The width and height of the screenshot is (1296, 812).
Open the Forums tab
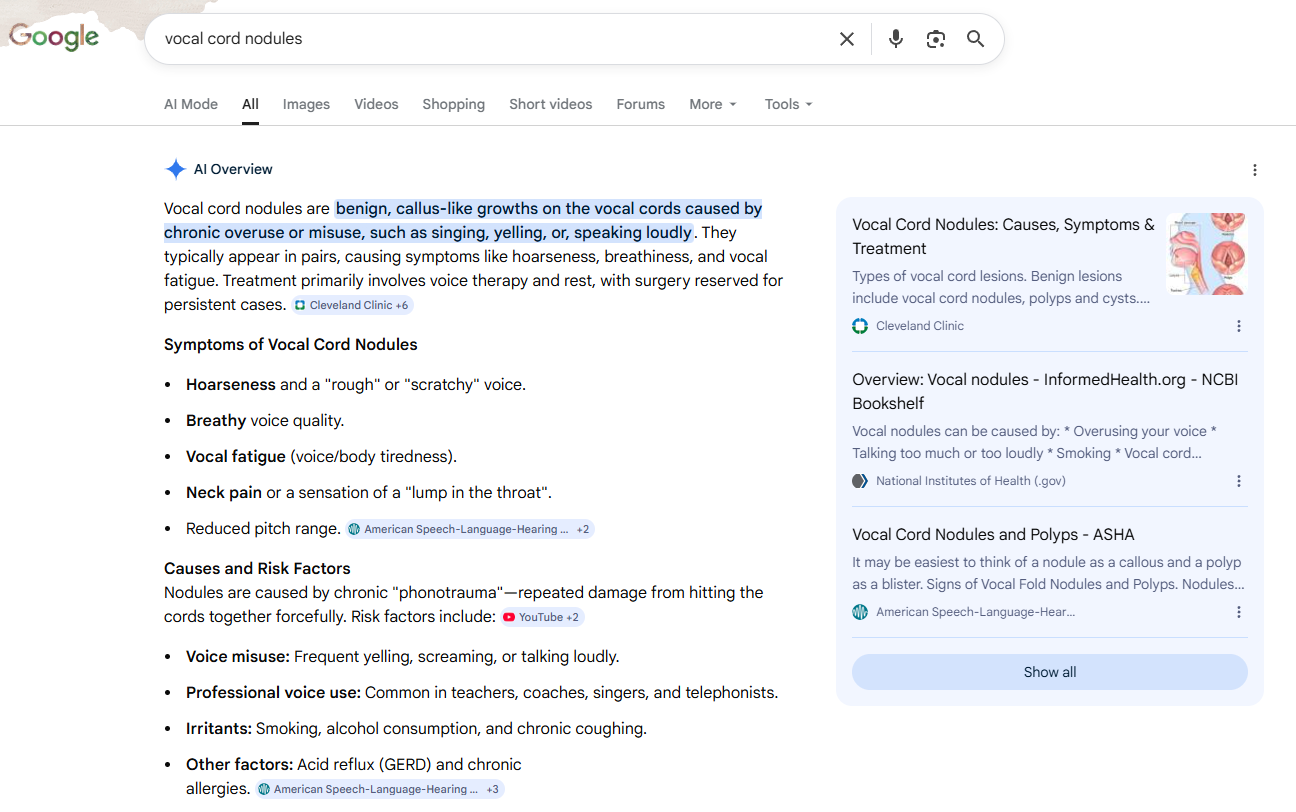pos(641,104)
